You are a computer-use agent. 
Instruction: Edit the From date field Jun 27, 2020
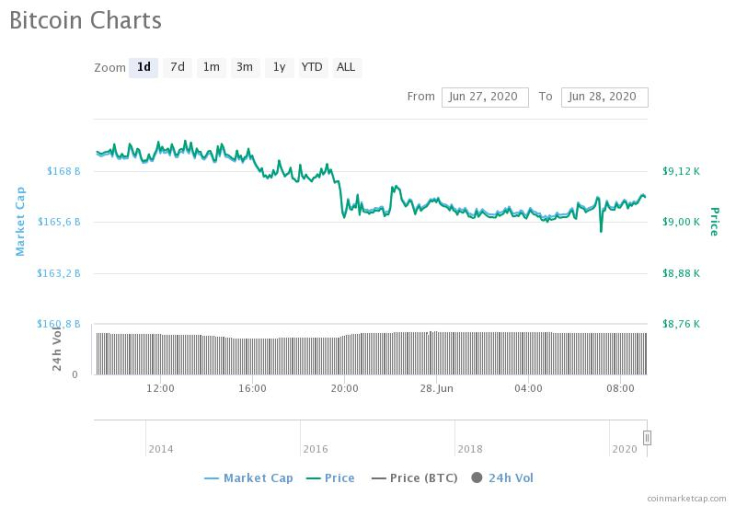(485, 97)
